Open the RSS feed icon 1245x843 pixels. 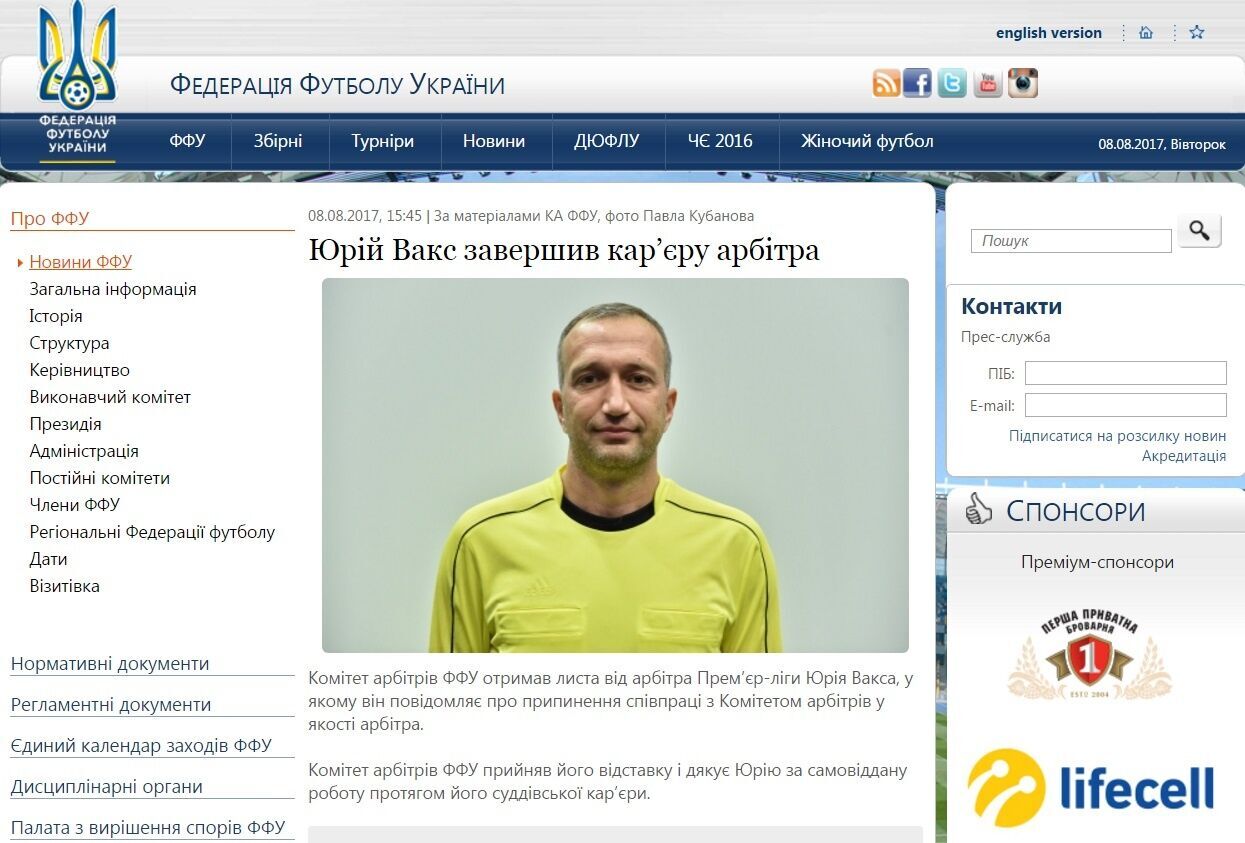(x=886, y=83)
